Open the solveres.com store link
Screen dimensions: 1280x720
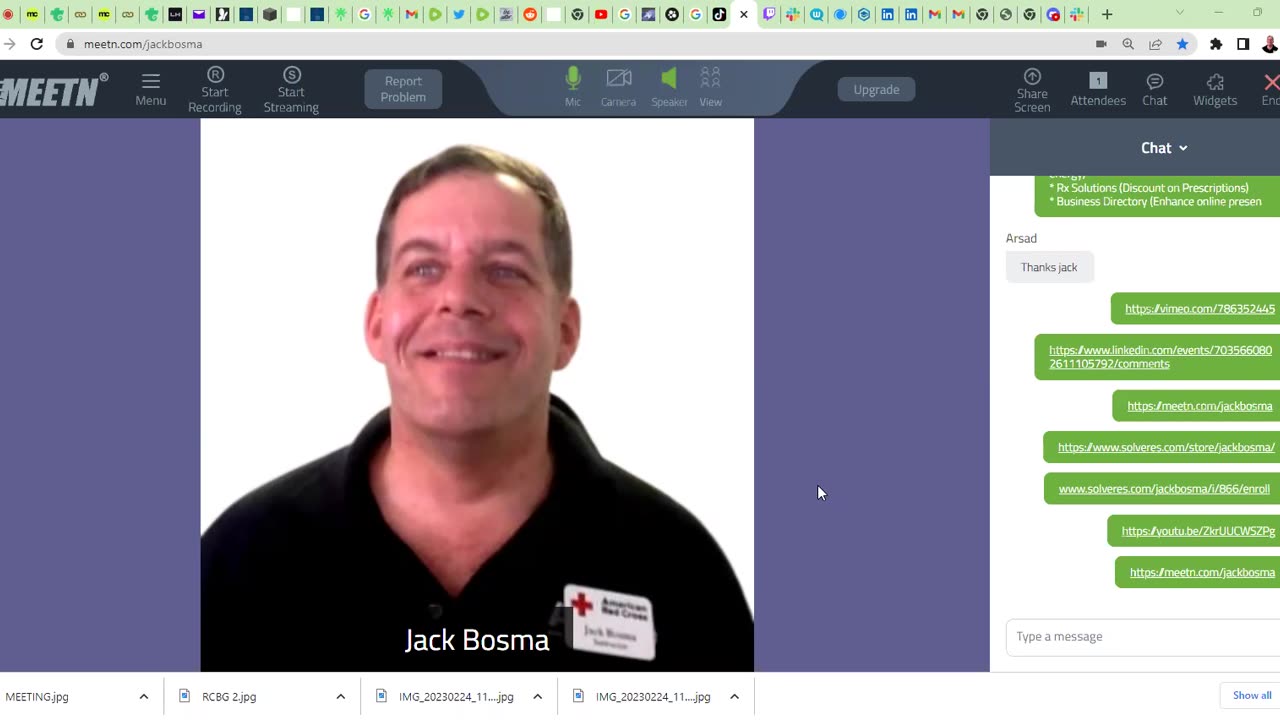[x=1166, y=447]
